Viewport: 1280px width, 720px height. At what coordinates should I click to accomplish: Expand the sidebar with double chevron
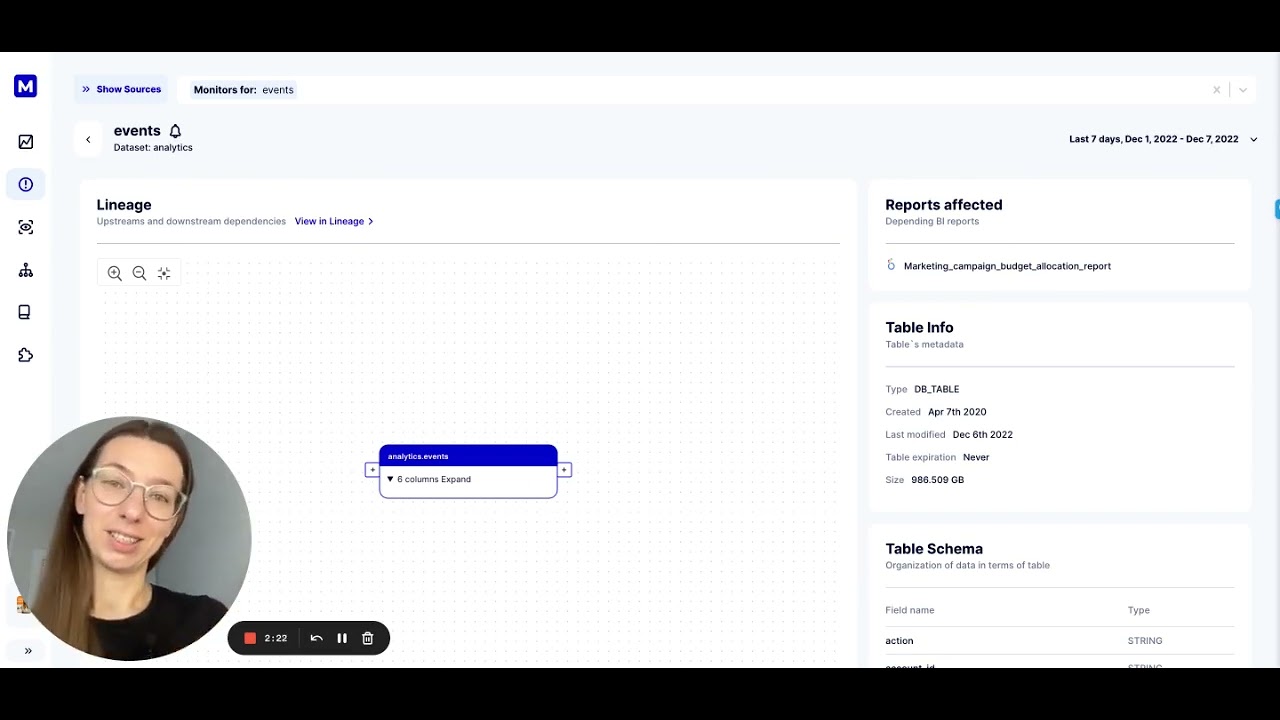click(x=28, y=651)
